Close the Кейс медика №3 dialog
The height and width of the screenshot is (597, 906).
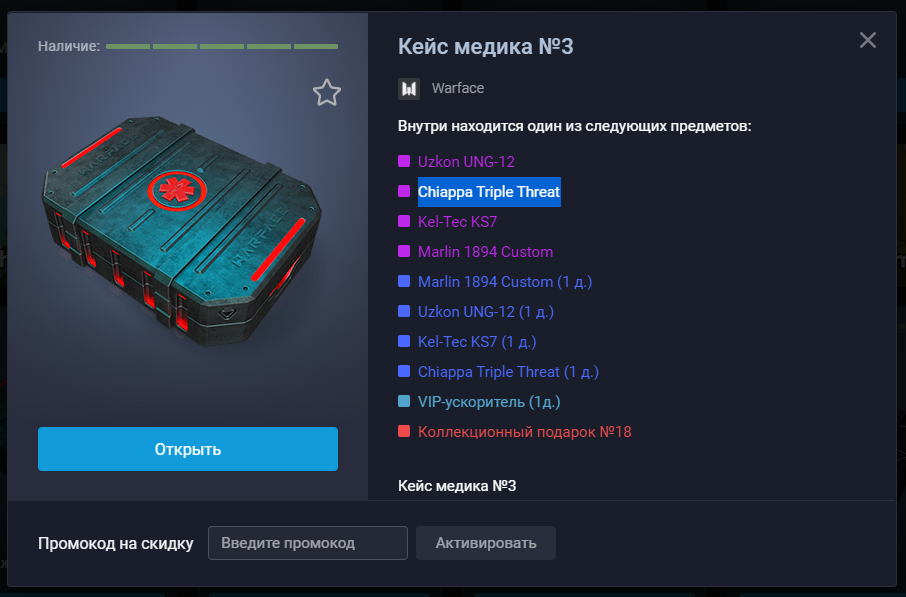[867, 40]
